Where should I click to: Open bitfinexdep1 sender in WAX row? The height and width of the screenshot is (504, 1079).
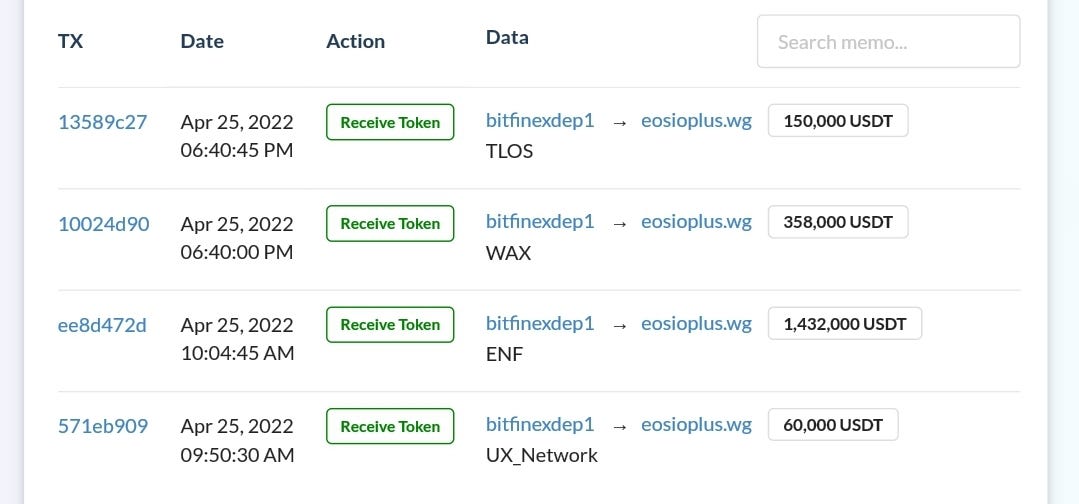pos(540,222)
